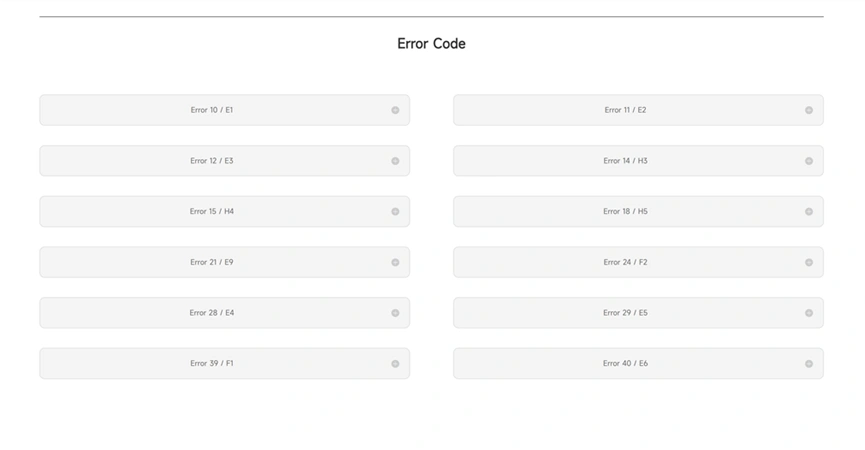Open plus icon beside Error 39 / F1
The height and width of the screenshot is (450, 865).
(395, 364)
